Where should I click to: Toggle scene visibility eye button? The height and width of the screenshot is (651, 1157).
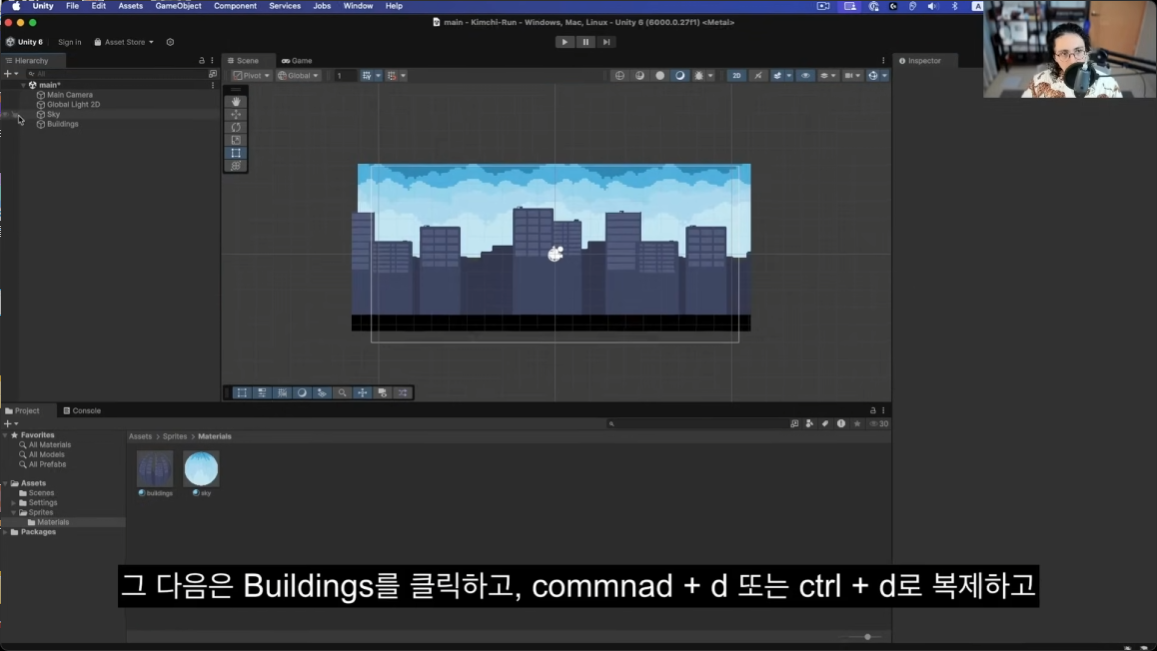(x=805, y=75)
